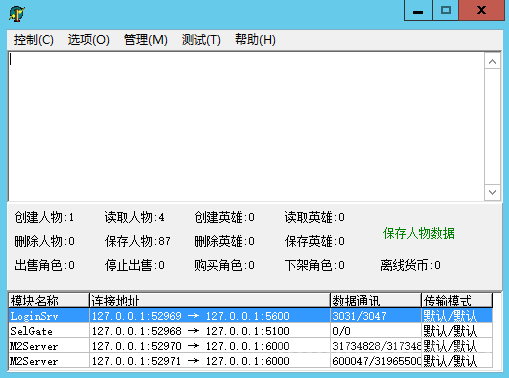Select the M2Server row with port 52971
The height and width of the screenshot is (378, 509).
[x=251, y=361]
